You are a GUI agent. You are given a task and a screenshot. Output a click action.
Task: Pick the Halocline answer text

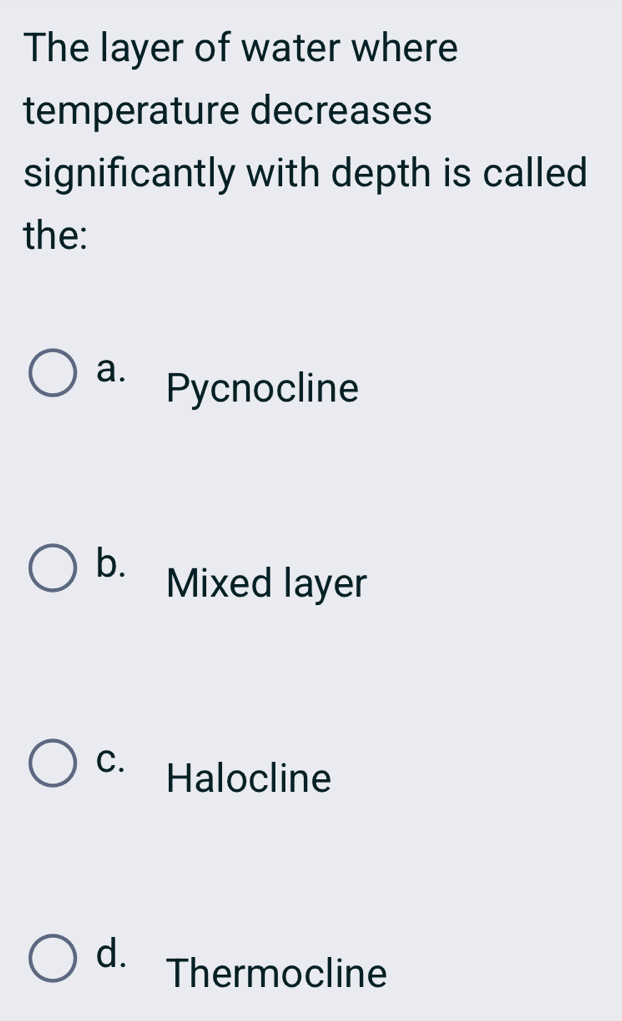pos(249,778)
